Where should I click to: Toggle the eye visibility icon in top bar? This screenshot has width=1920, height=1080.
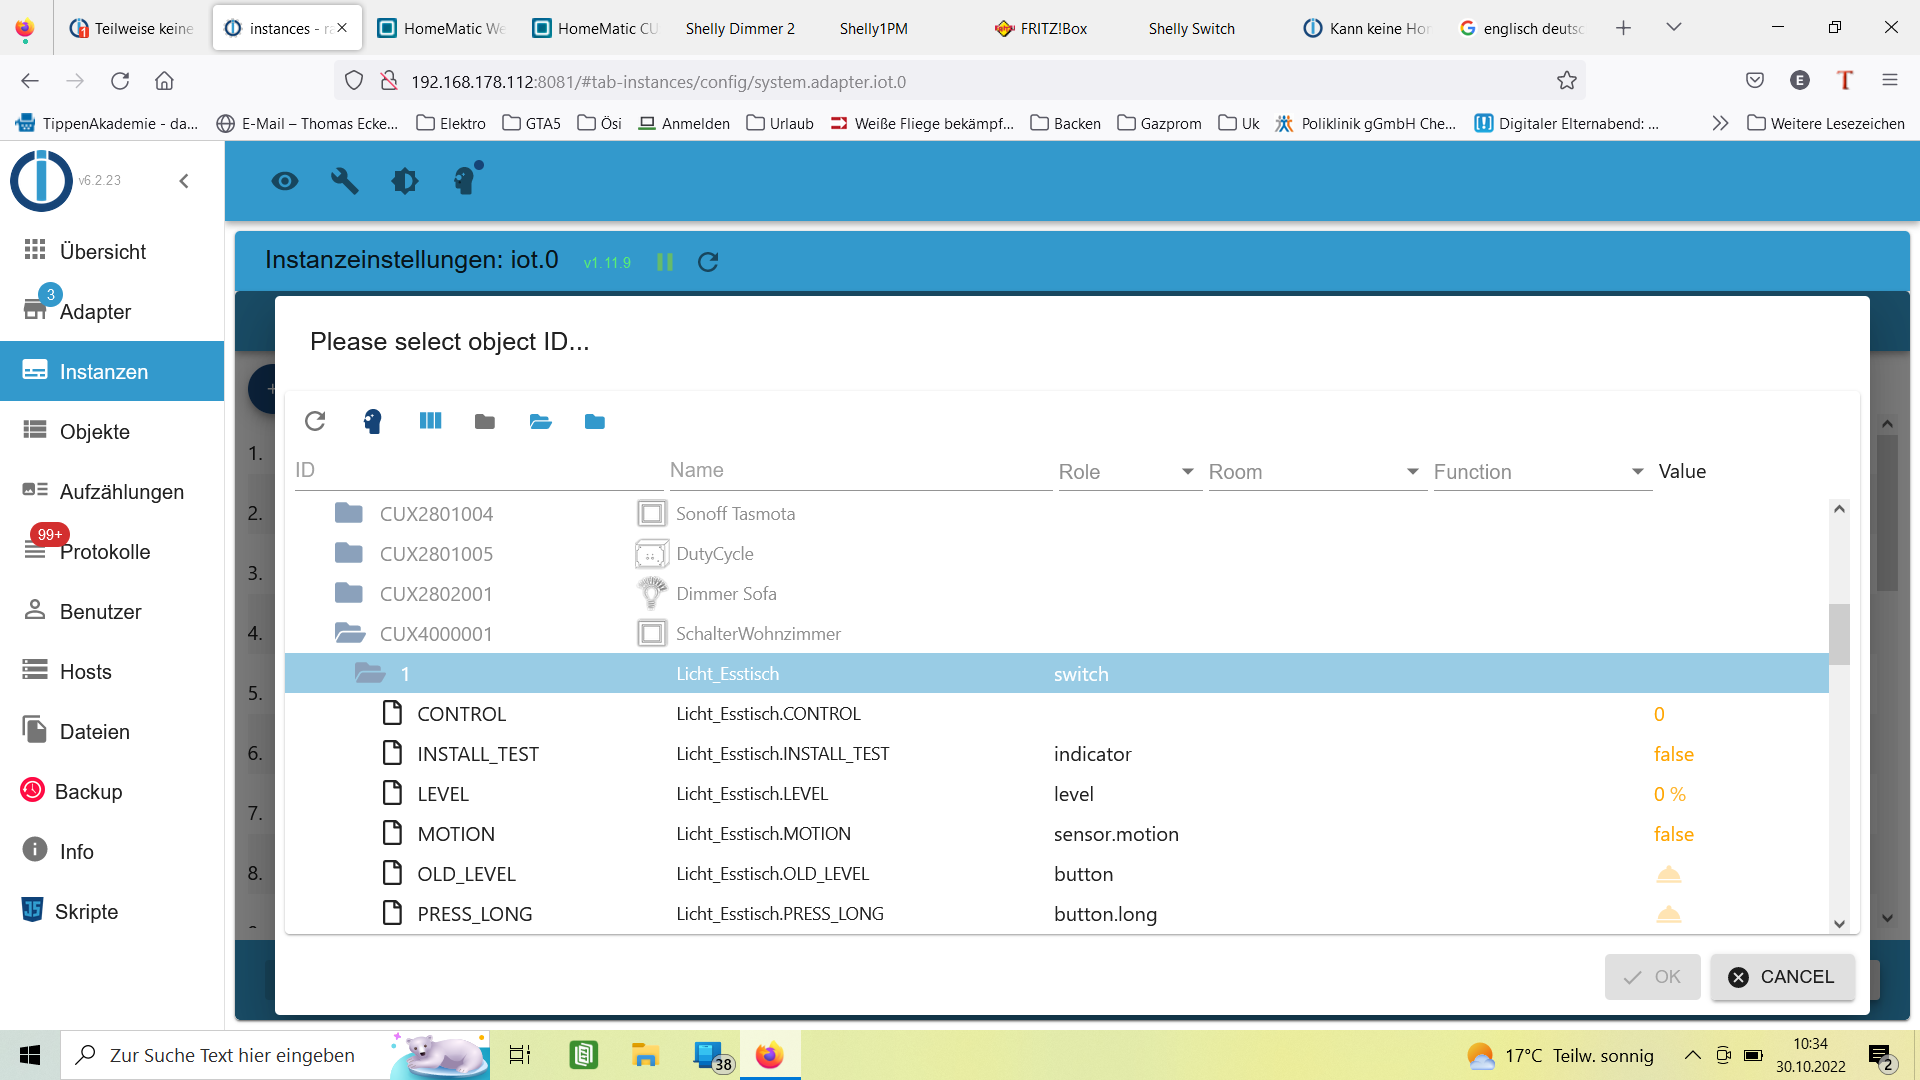285,181
